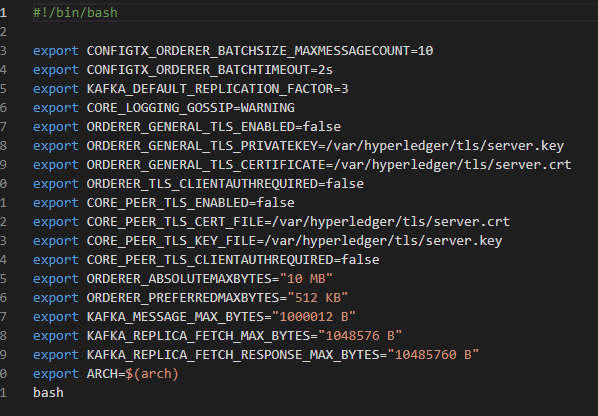Screen dimensions: 598x416
Task: Click CONFIGTX_ORDERER_BATCHTIMEOUT=2s text
Action: pyautogui.click(x=209, y=70)
